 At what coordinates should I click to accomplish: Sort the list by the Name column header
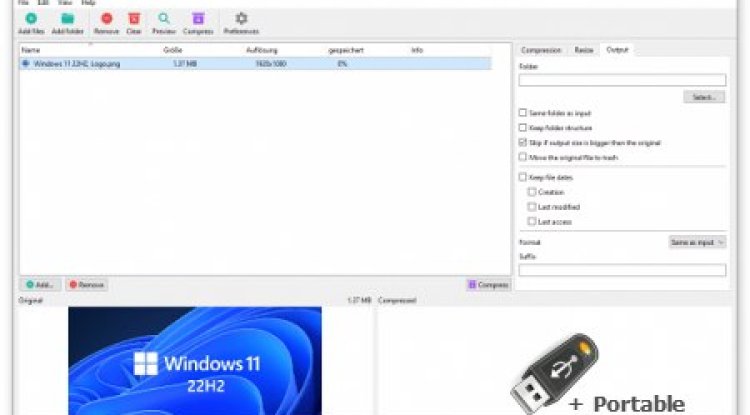tap(31, 50)
